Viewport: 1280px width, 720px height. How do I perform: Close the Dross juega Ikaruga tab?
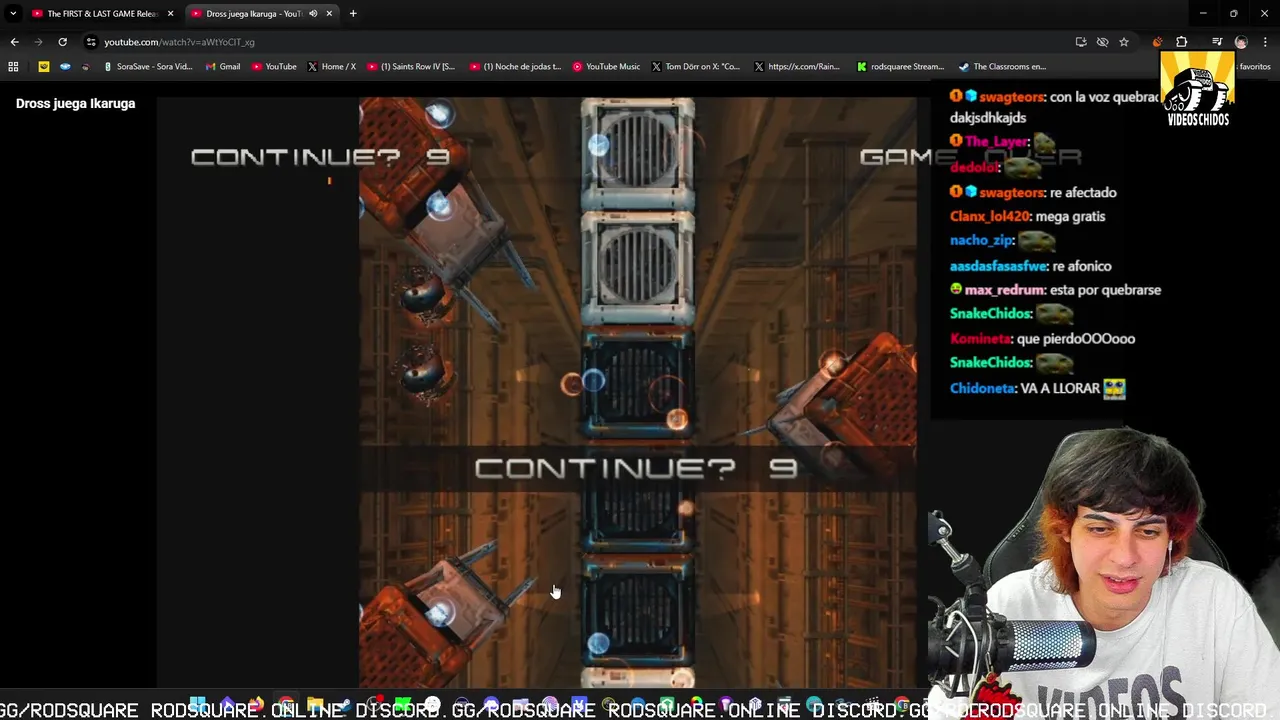coord(329,14)
